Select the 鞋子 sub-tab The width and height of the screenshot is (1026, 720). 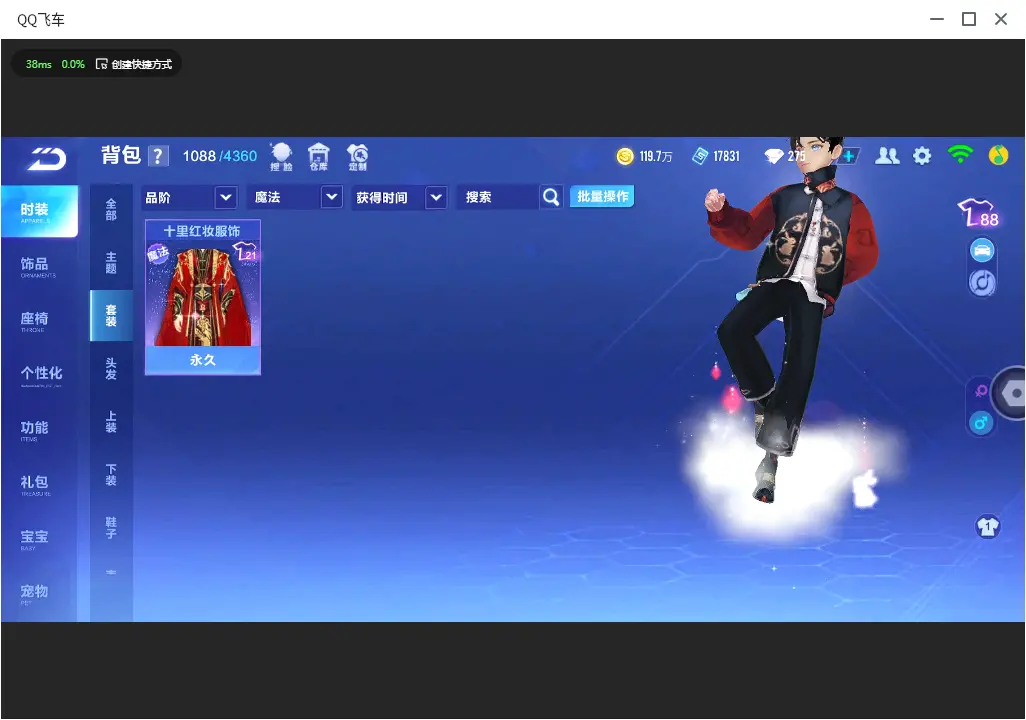click(x=111, y=528)
